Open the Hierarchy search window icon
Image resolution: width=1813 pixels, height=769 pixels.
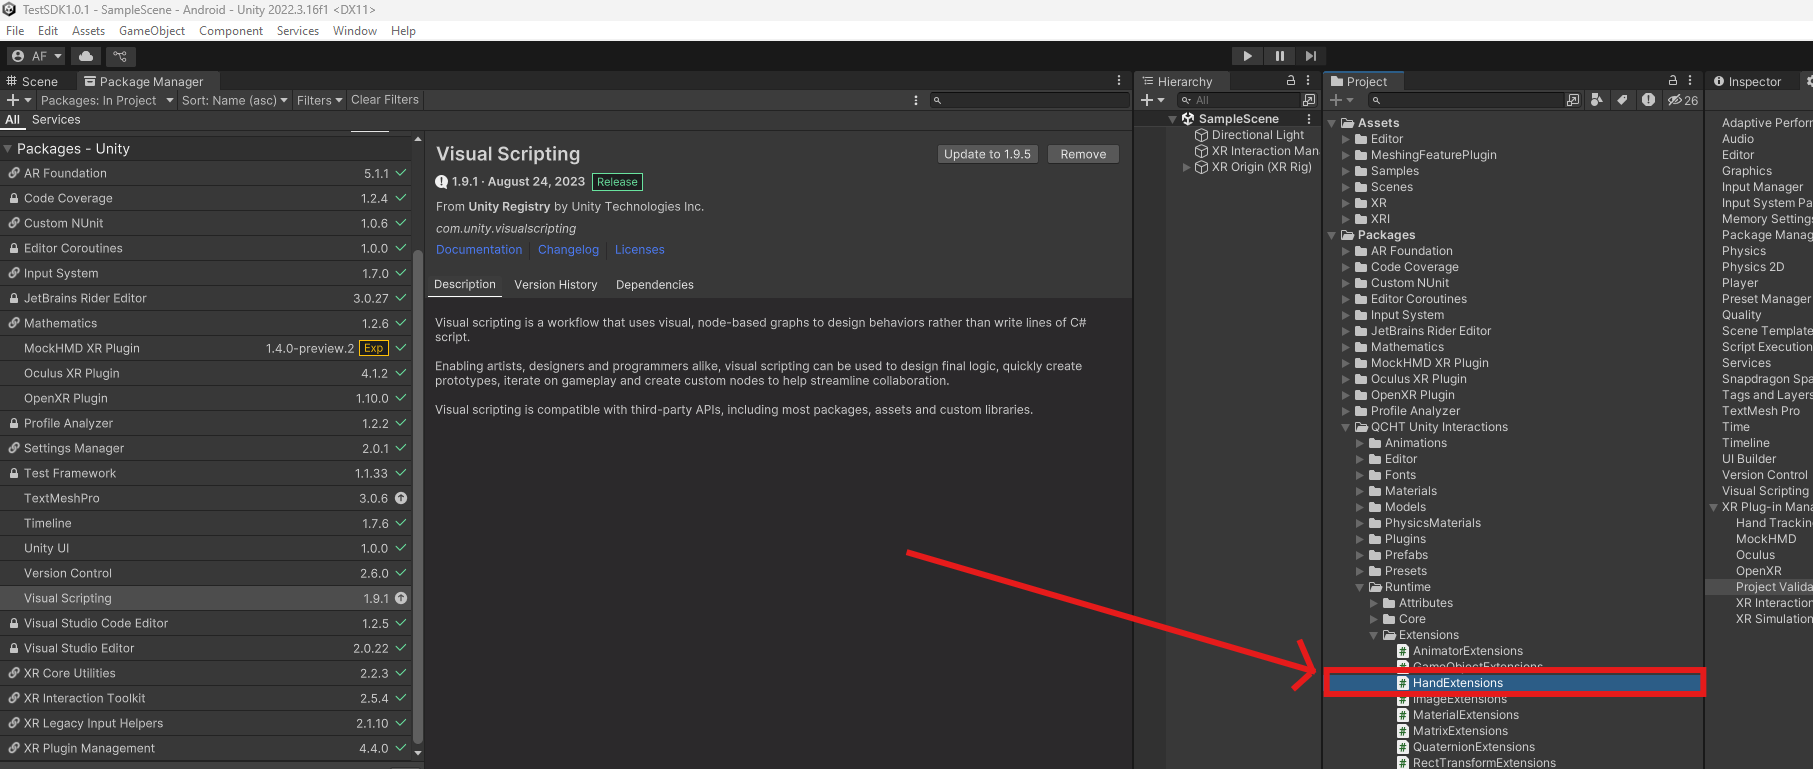(x=1309, y=100)
